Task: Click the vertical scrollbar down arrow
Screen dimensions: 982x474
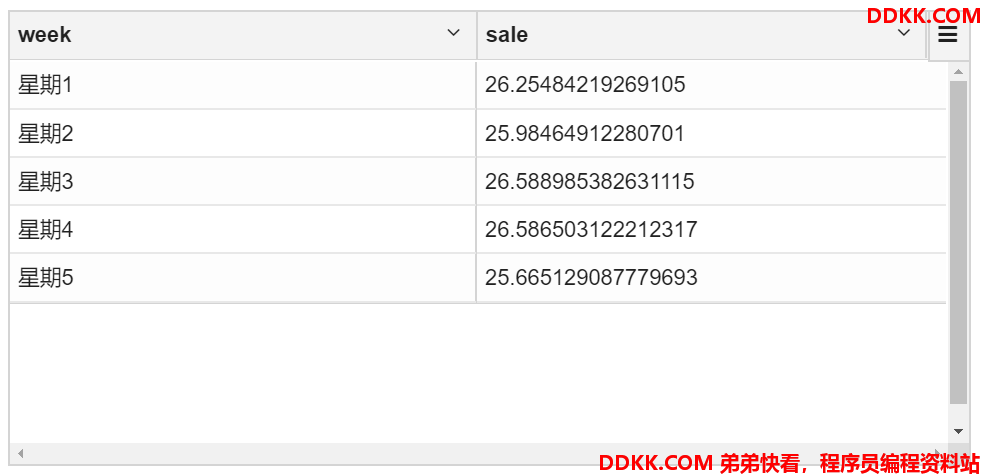Action: (x=958, y=431)
